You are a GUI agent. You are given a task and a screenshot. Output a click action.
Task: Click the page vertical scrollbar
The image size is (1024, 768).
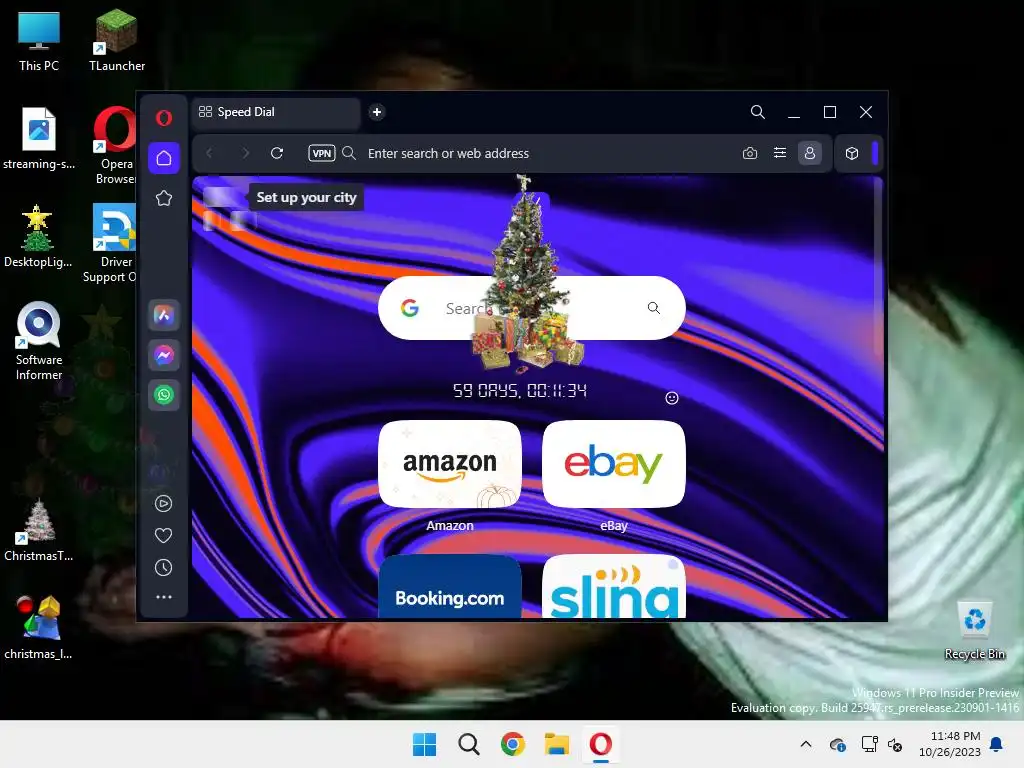[x=878, y=268]
